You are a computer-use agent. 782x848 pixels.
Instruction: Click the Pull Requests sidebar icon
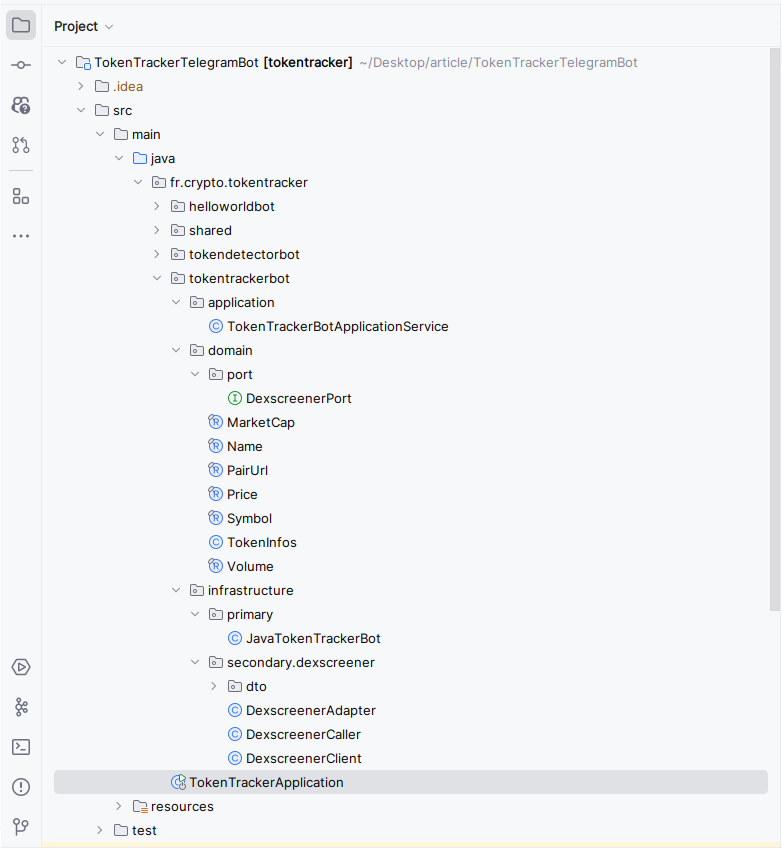(x=21, y=145)
